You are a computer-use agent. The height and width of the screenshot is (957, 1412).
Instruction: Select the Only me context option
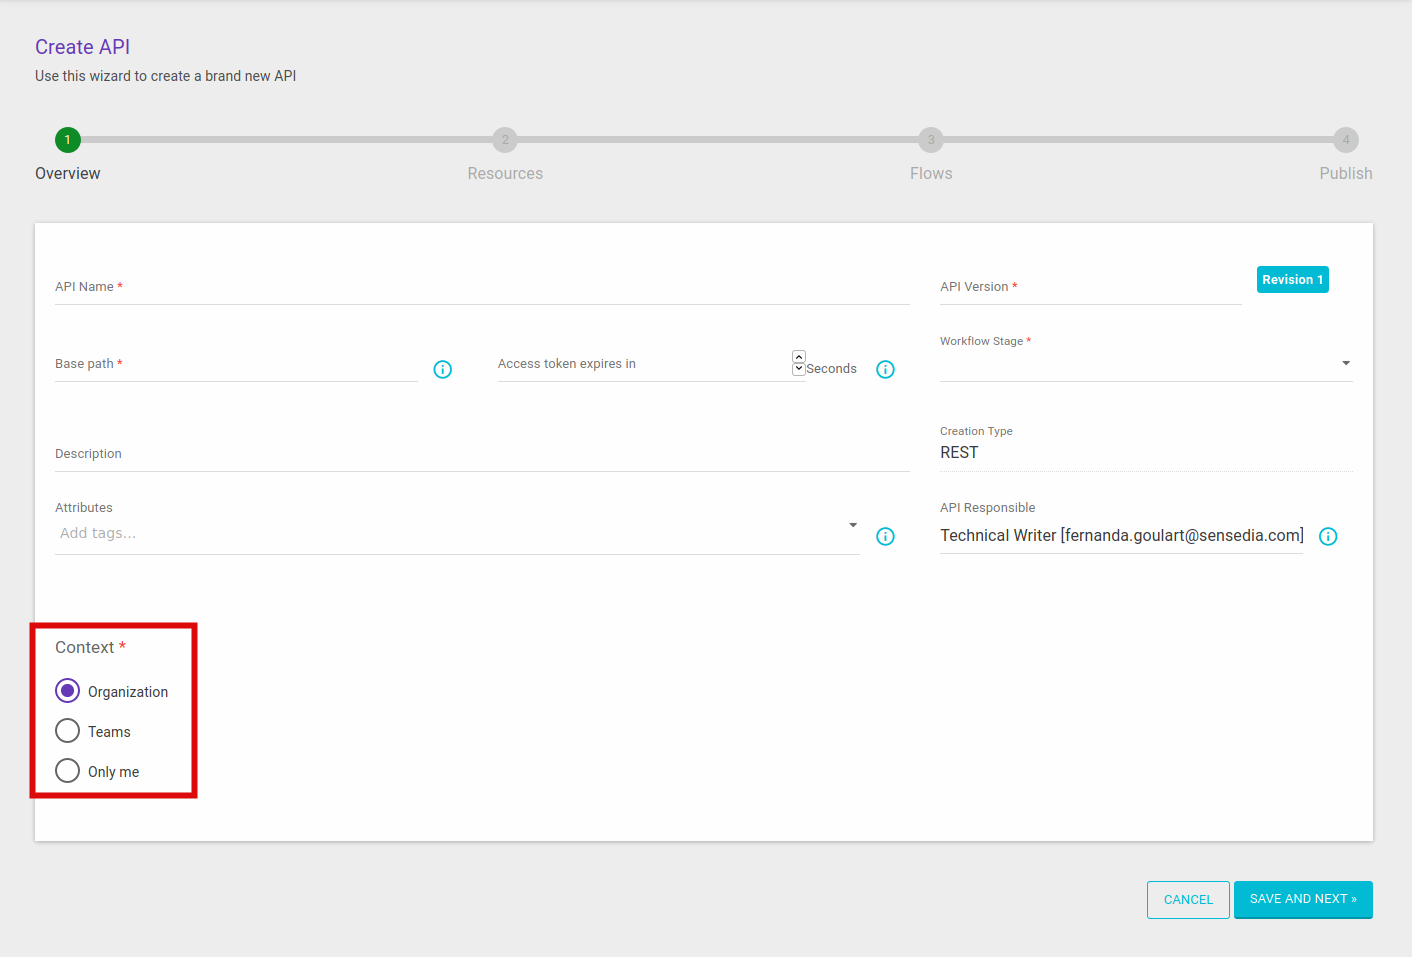67,770
